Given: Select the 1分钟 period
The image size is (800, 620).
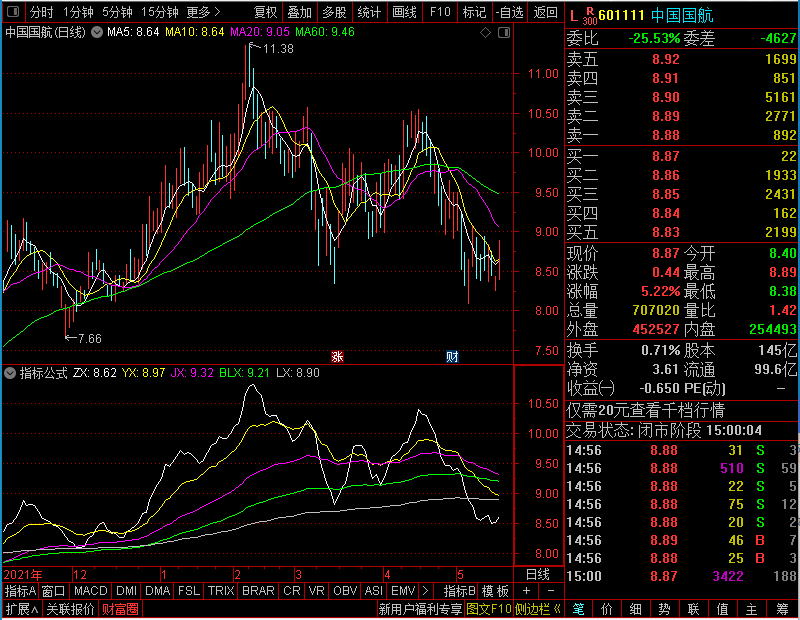Looking at the screenshot, I should [x=78, y=12].
